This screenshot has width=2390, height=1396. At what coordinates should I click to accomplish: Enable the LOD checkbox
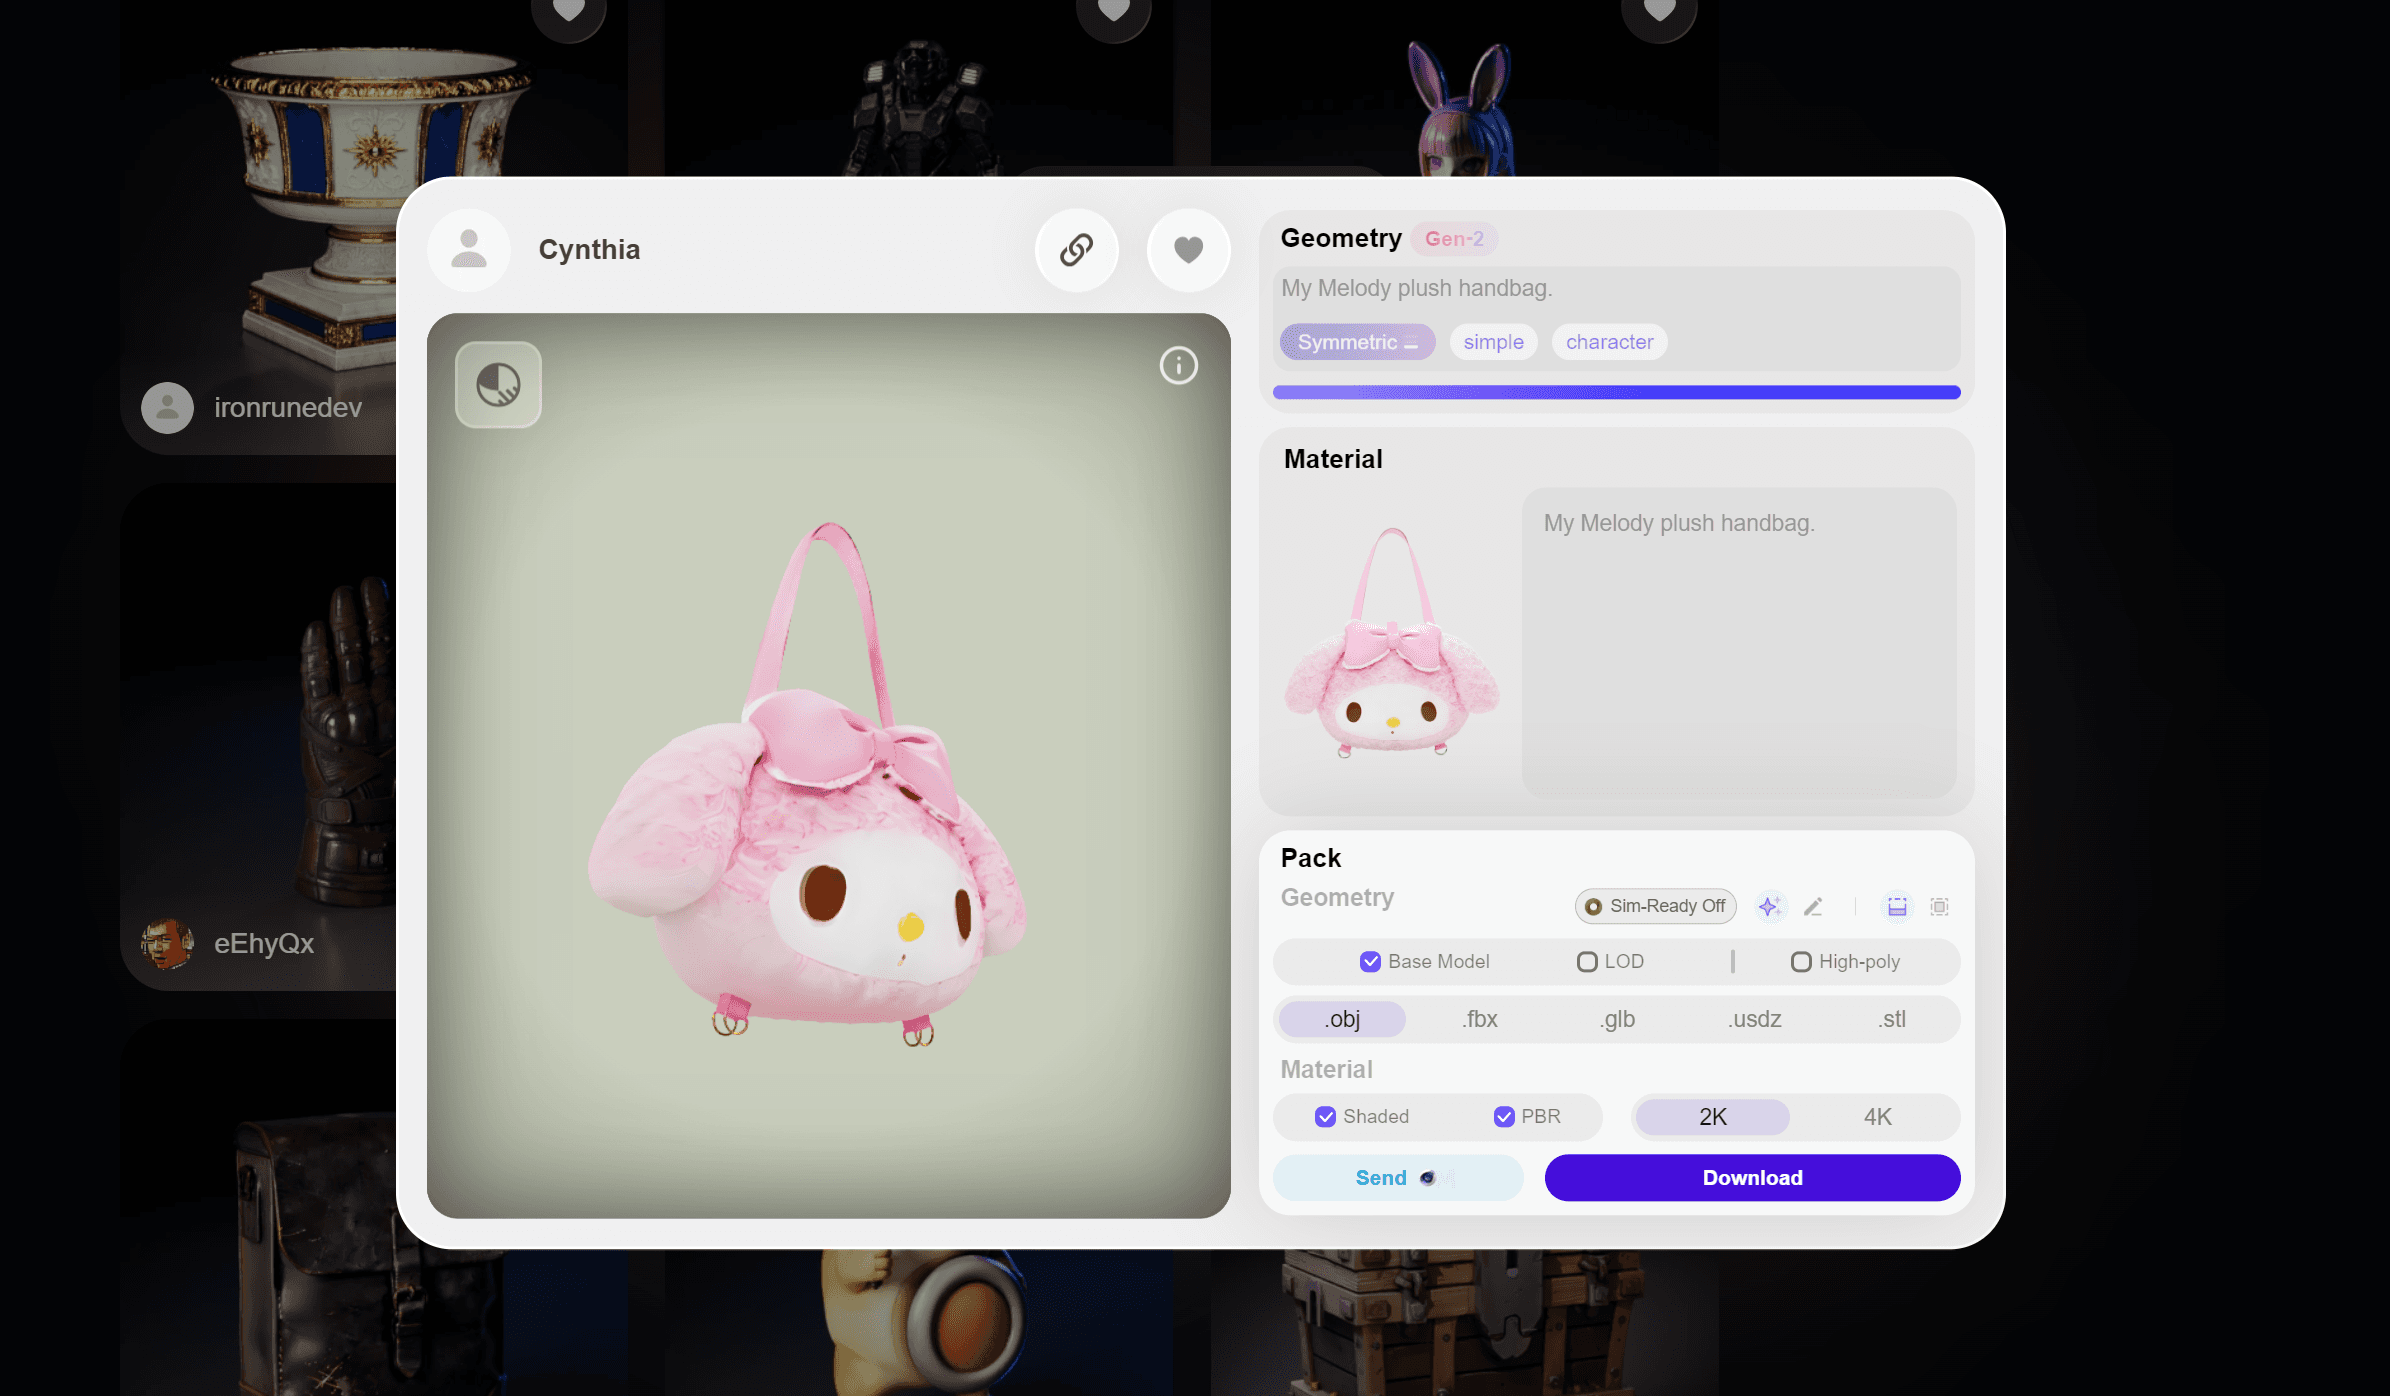[x=1587, y=961]
